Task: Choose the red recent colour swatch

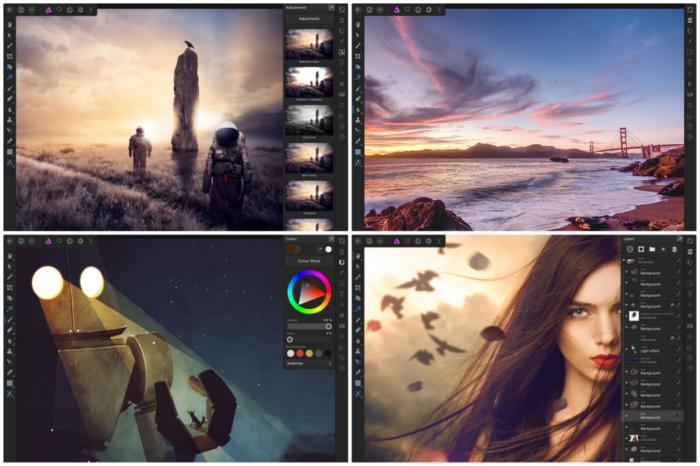Action: pos(300,354)
